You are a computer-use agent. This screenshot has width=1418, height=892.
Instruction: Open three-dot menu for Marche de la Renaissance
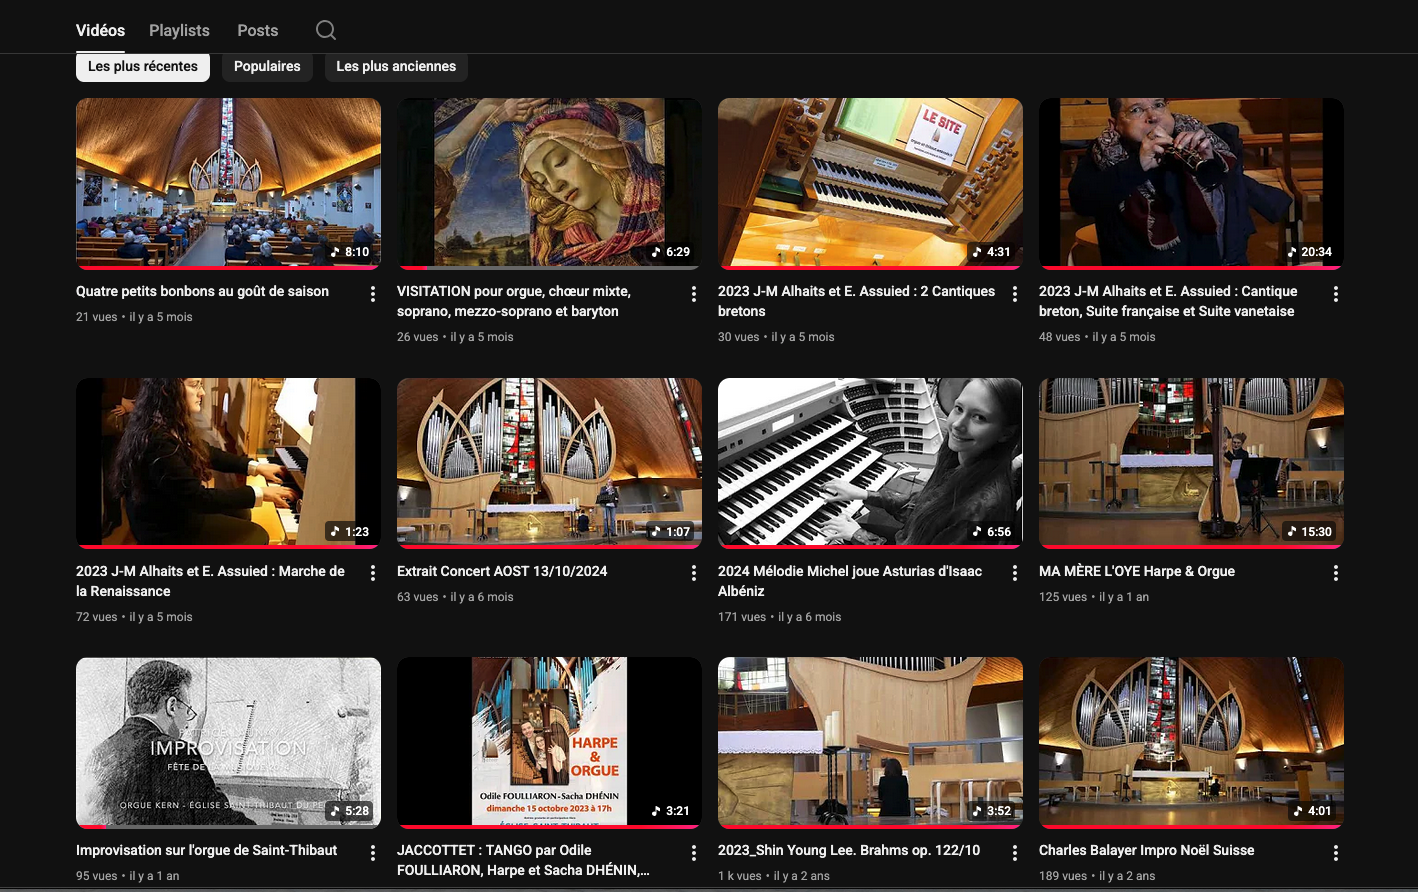[373, 573]
